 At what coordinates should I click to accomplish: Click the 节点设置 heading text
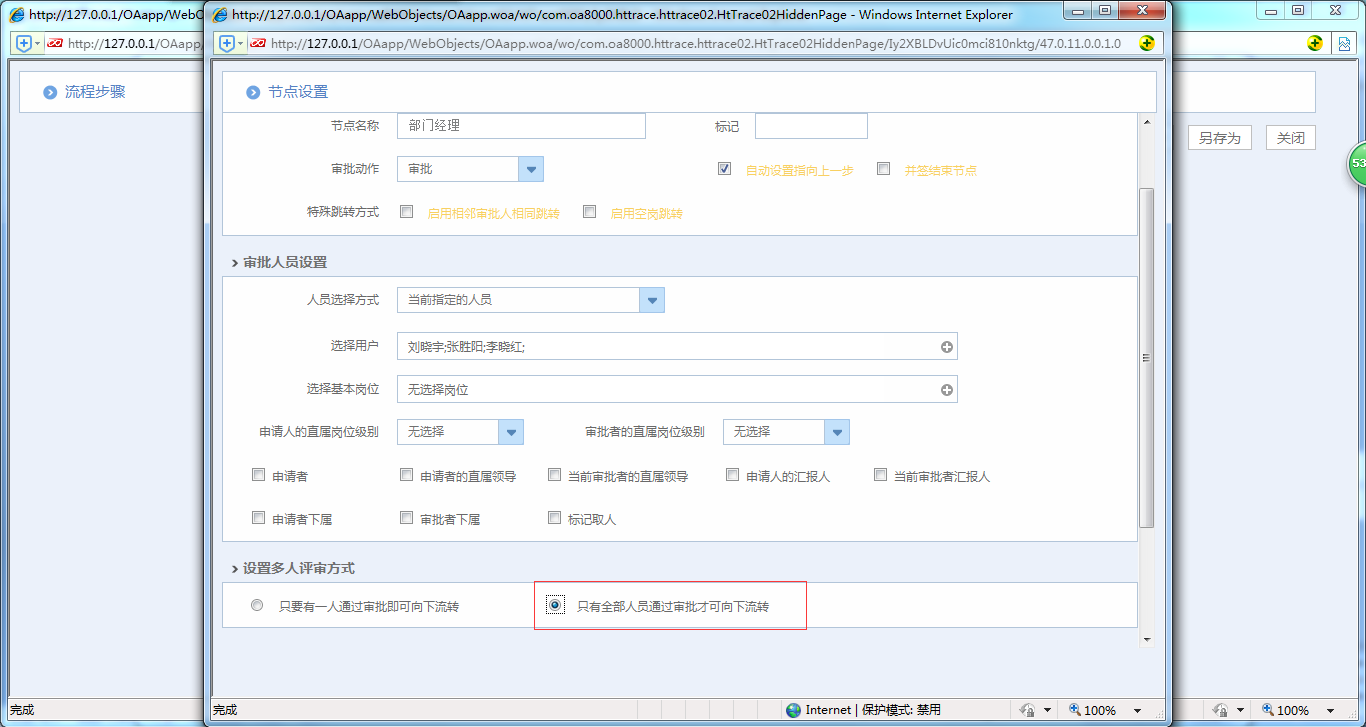(x=298, y=92)
